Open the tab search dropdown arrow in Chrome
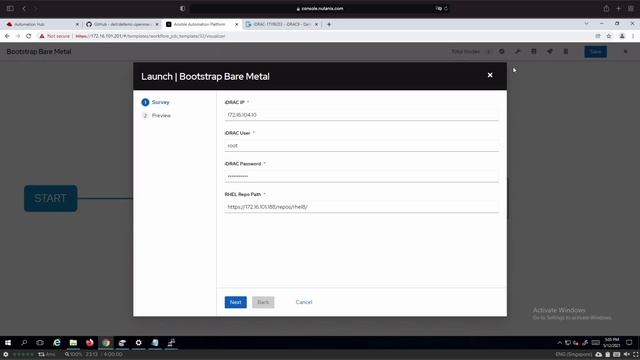Screen dimensions: 640x360 587,24
